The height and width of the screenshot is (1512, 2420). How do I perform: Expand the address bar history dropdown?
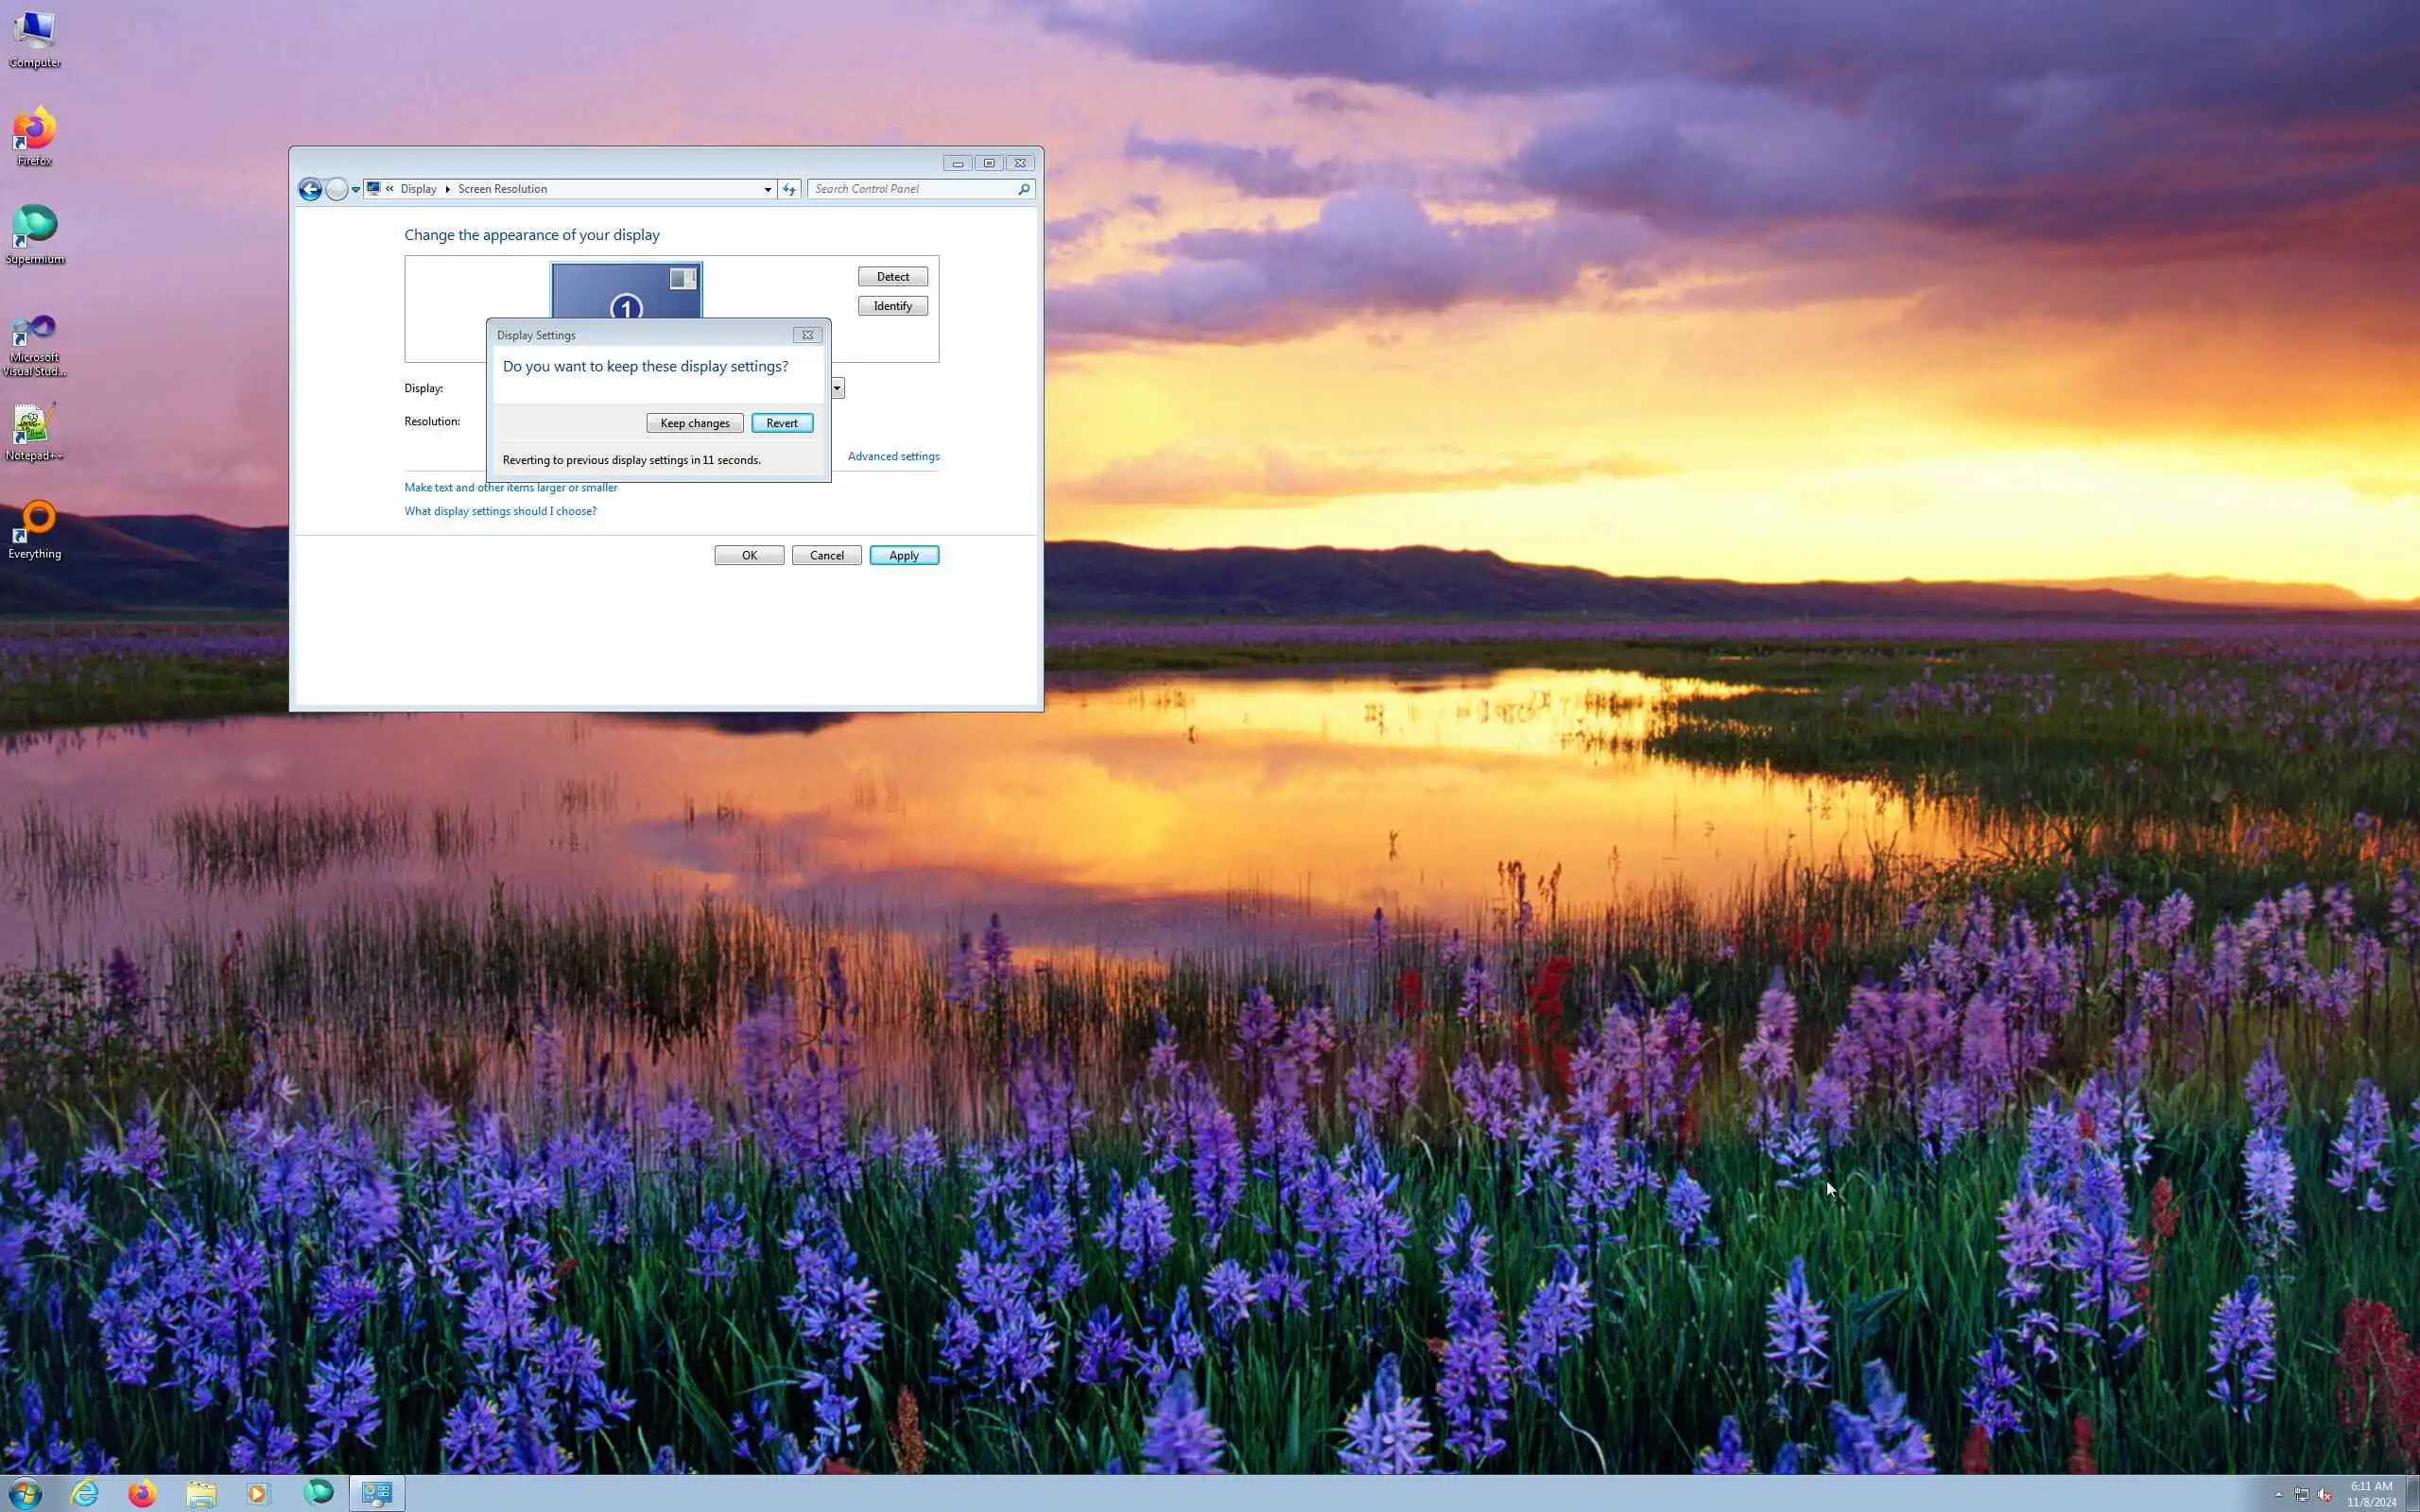coord(767,189)
